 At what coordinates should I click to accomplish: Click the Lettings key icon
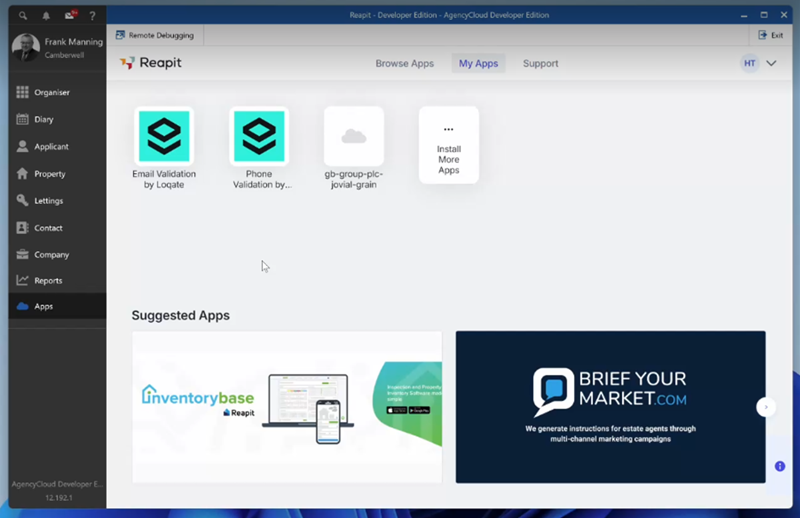tap(22, 200)
